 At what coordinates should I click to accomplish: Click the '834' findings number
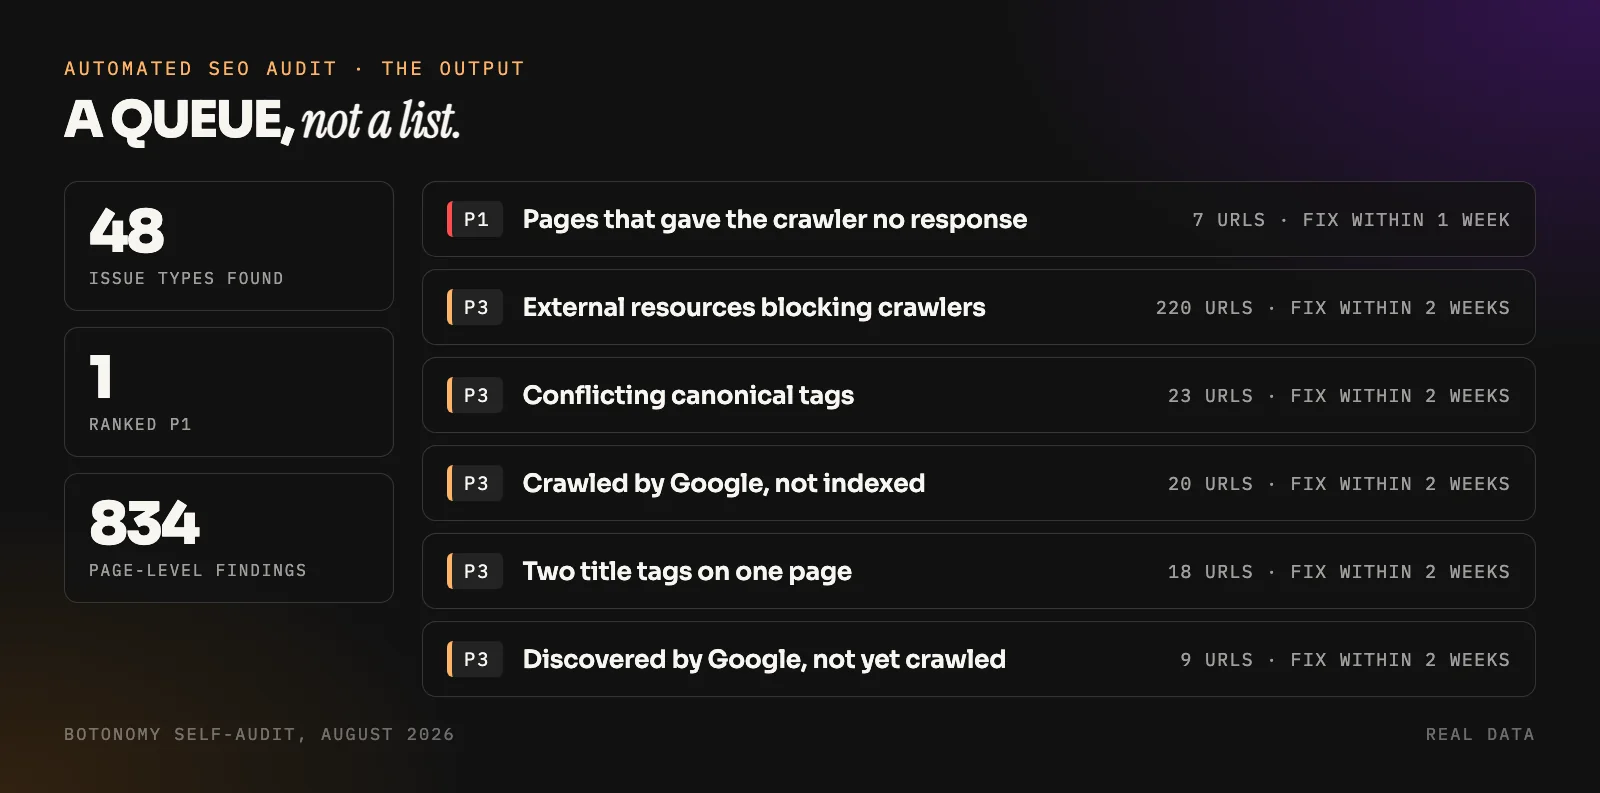point(145,522)
